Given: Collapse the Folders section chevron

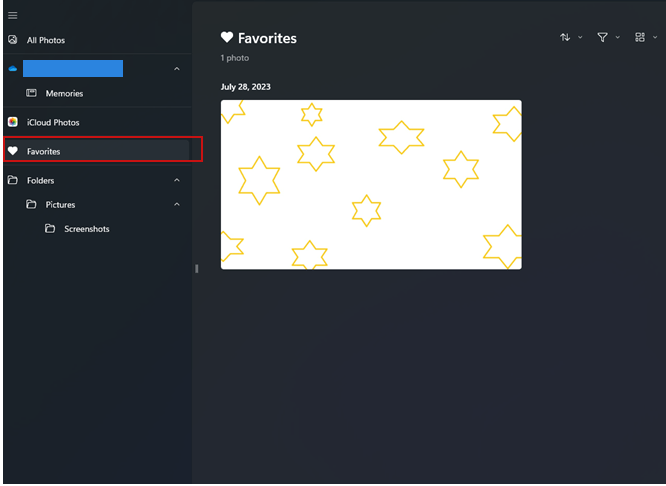Looking at the screenshot, I should pos(177,180).
